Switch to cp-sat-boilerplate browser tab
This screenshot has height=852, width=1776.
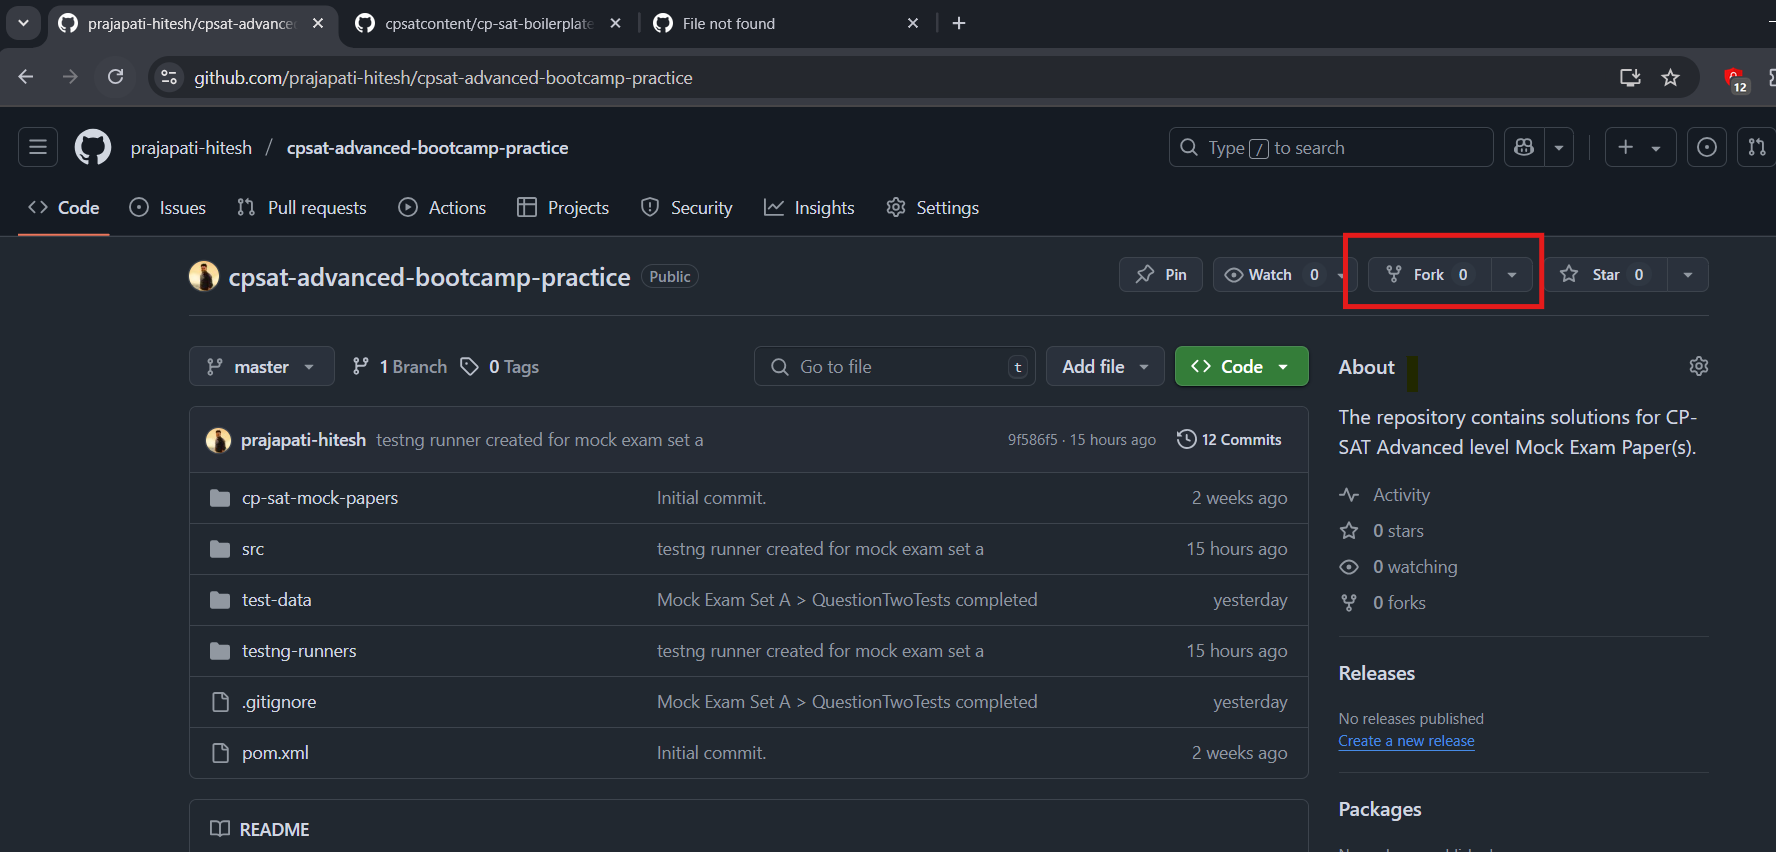coord(488,23)
